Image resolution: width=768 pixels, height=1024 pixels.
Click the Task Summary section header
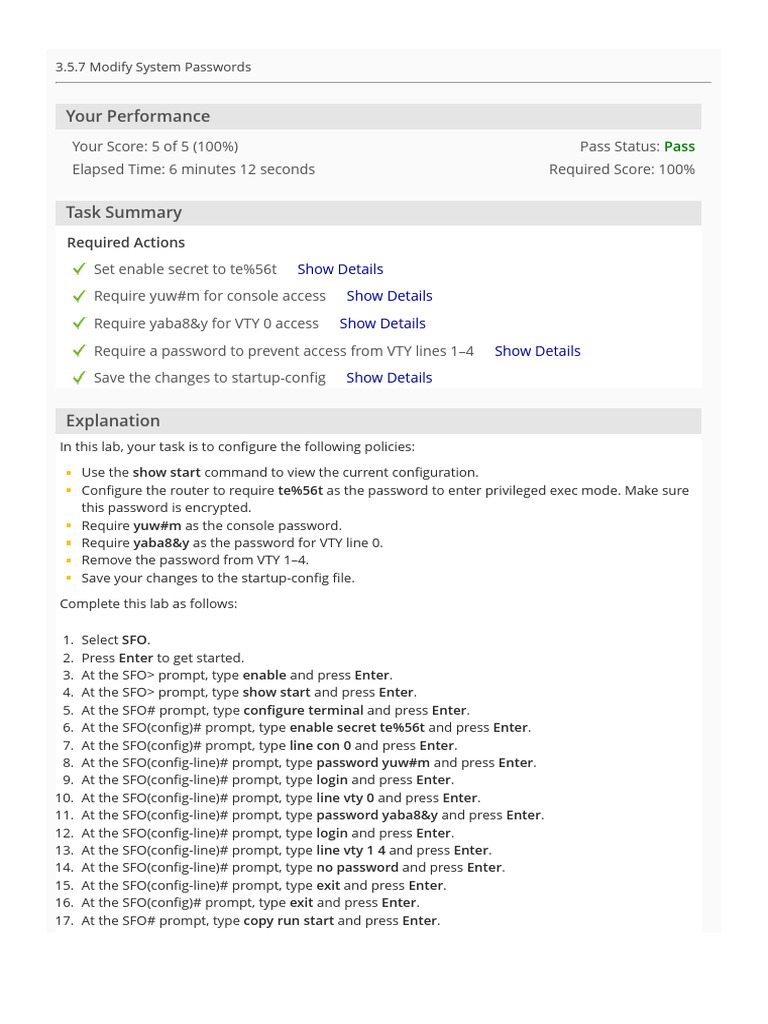(x=124, y=212)
